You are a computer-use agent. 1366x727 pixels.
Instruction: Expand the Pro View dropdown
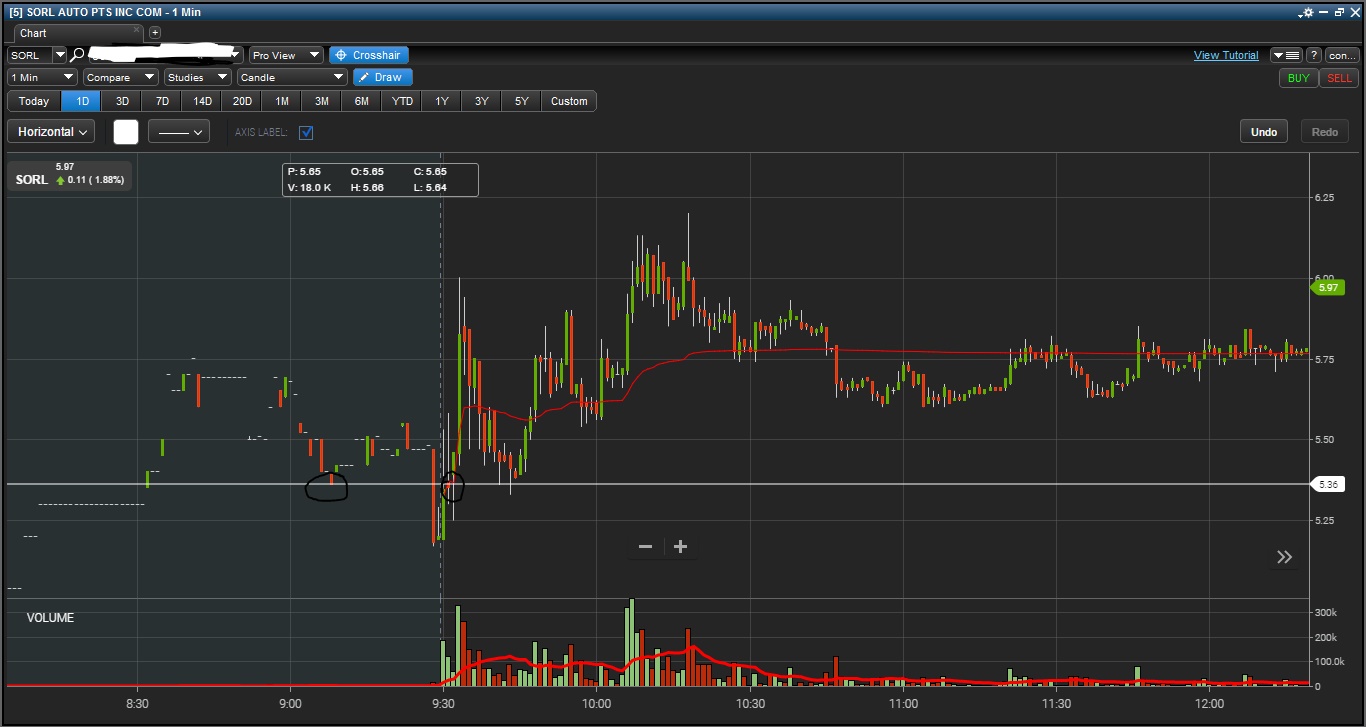pyautogui.click(x=286, y=55)
